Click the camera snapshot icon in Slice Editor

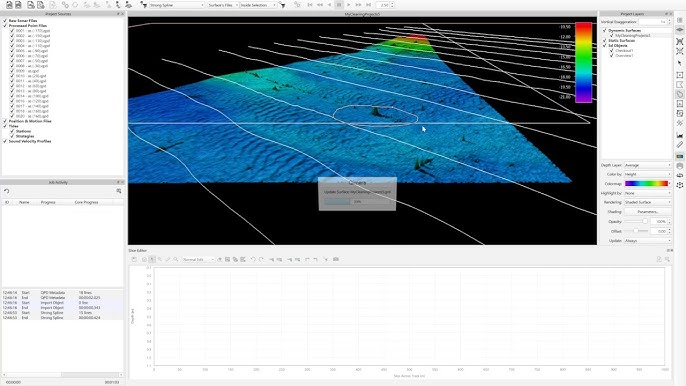[336, 260]
